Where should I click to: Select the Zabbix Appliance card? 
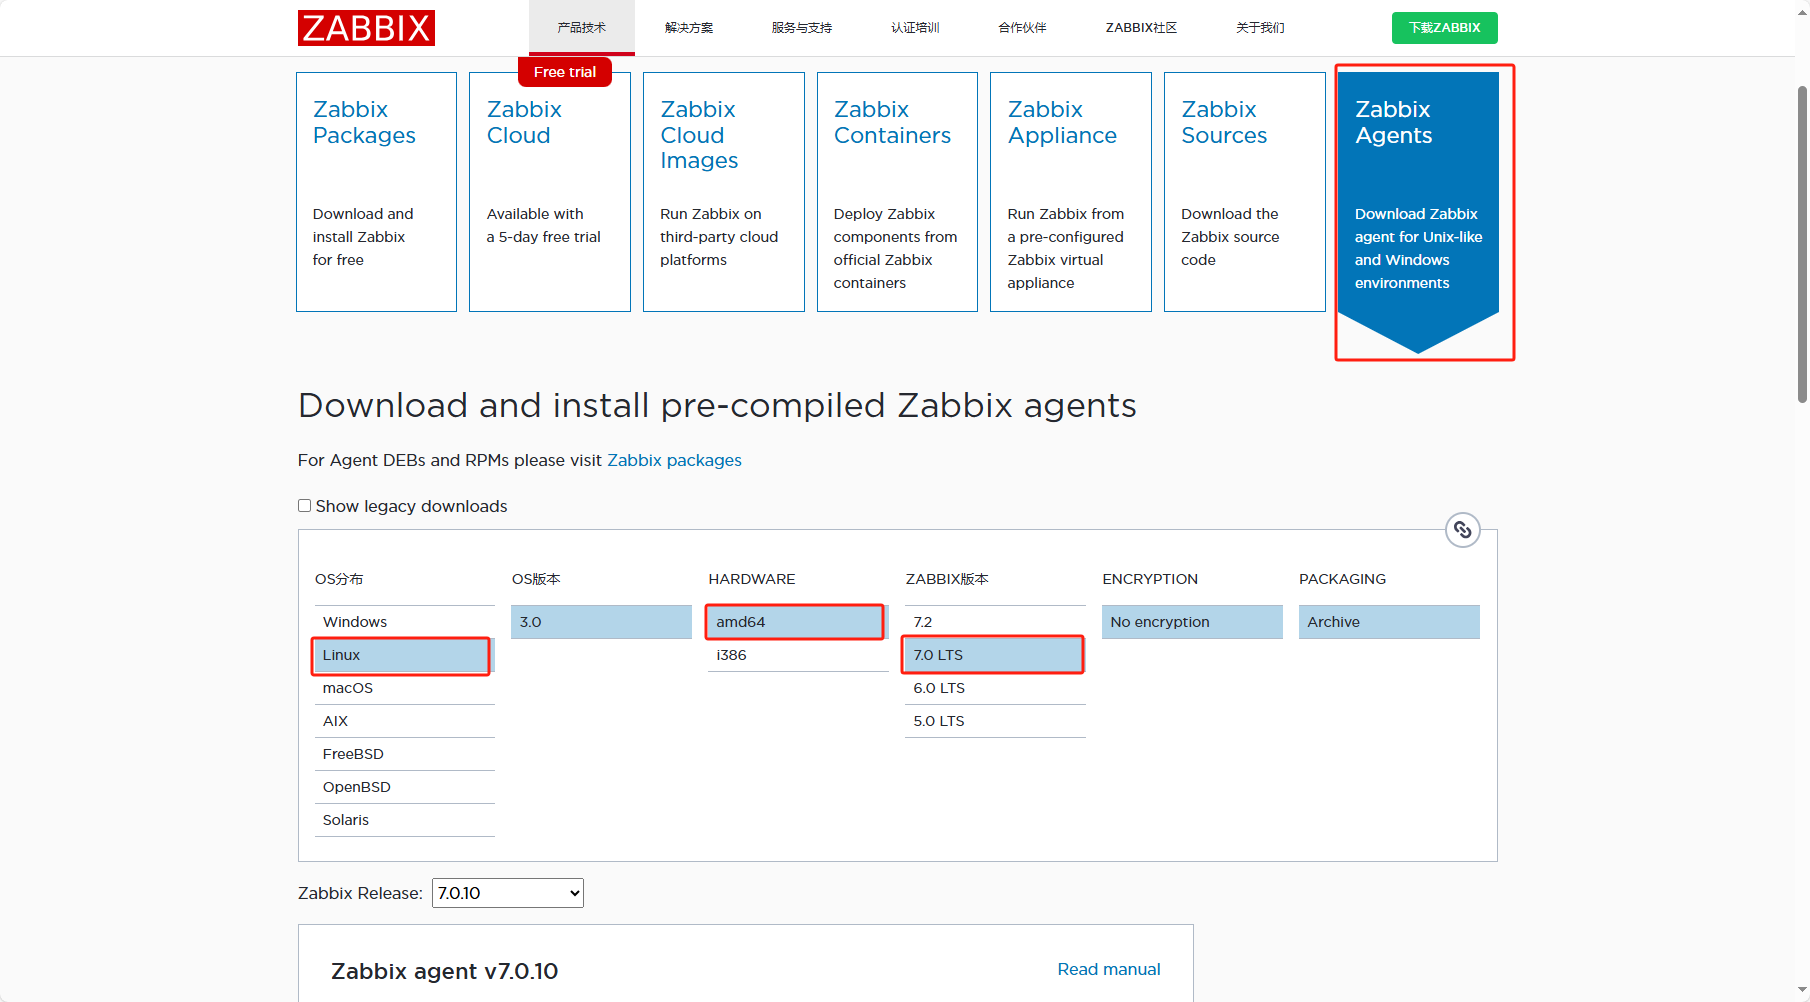pyautogui.click(x=1071, y=192)
